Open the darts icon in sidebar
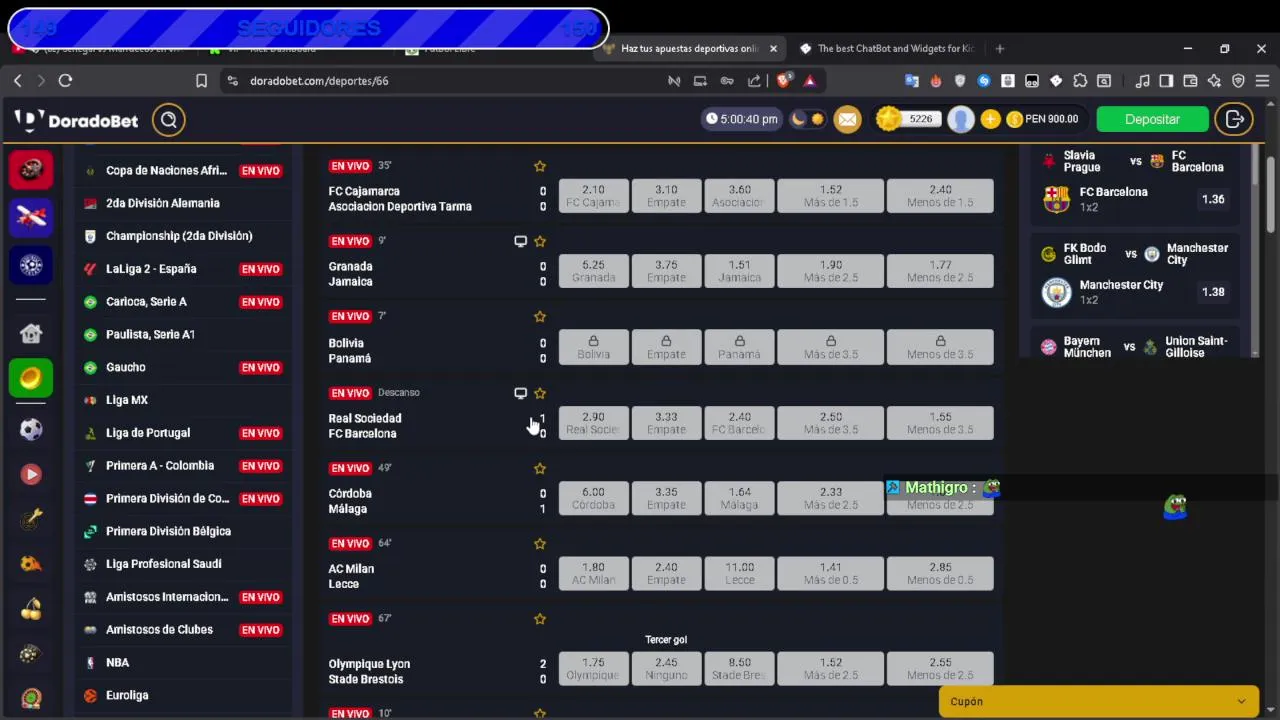 [31, 519]
